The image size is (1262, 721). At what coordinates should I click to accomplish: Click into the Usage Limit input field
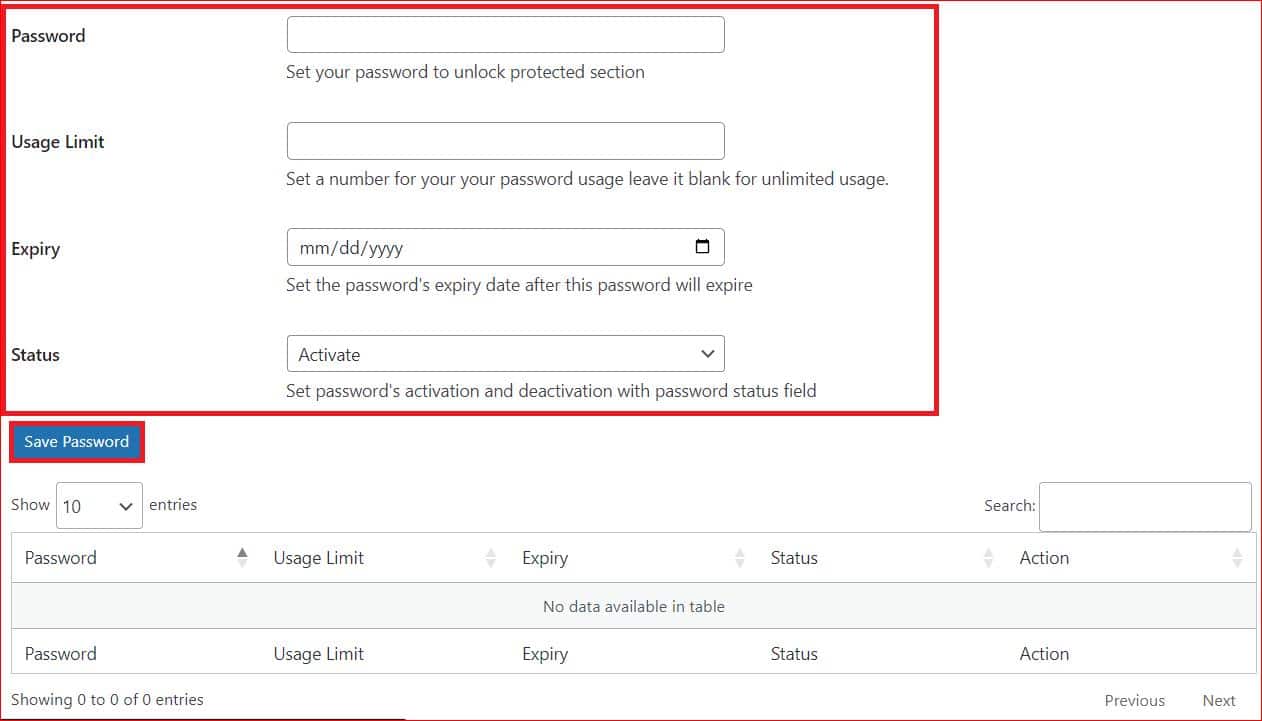pos(505,140)
